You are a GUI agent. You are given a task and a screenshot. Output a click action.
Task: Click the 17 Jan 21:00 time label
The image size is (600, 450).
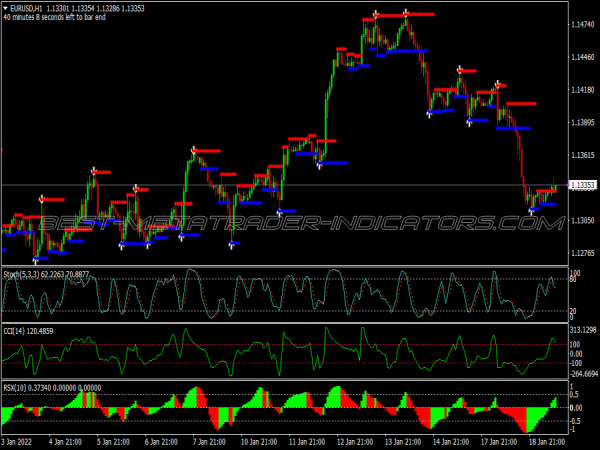(x=499, y=442)
